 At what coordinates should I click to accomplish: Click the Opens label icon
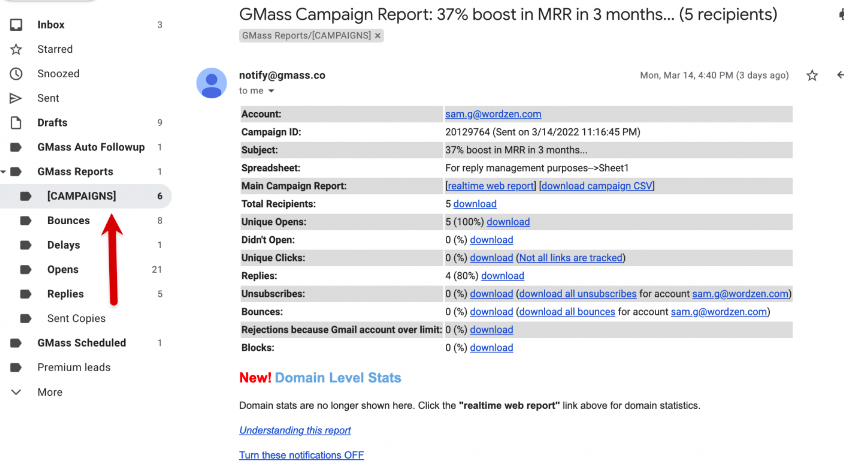(26, 270)
